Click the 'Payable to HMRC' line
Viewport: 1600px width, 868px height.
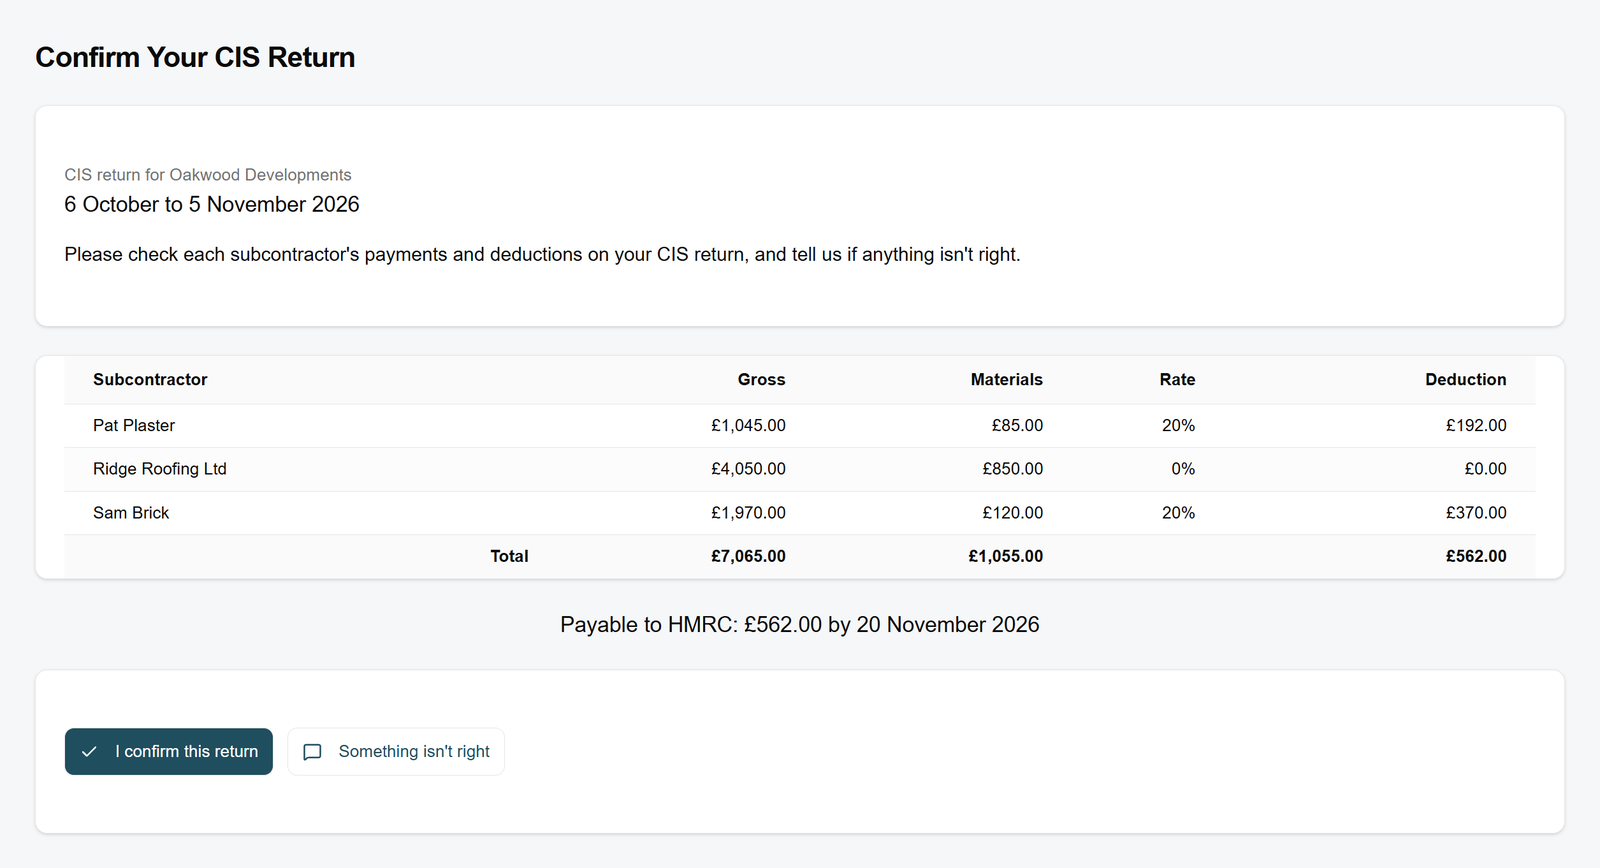coord(800,625)
